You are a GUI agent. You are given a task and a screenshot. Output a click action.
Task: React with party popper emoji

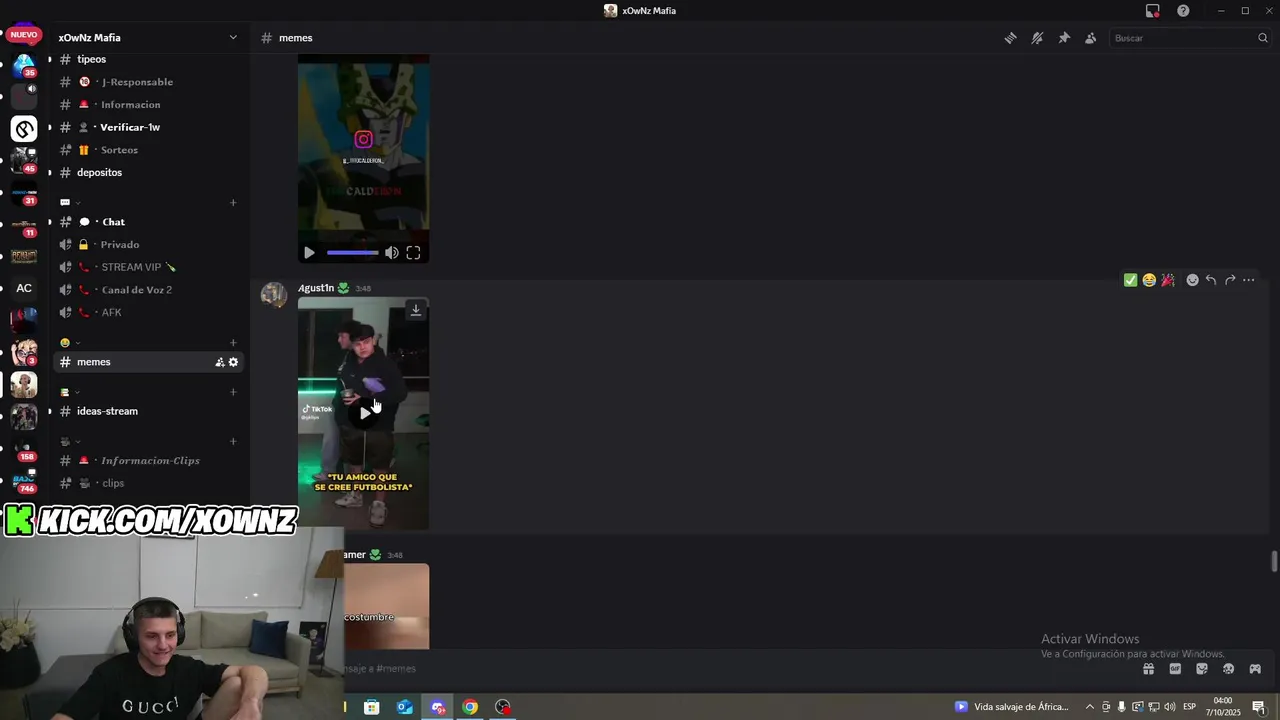(x=1168, y=280)
